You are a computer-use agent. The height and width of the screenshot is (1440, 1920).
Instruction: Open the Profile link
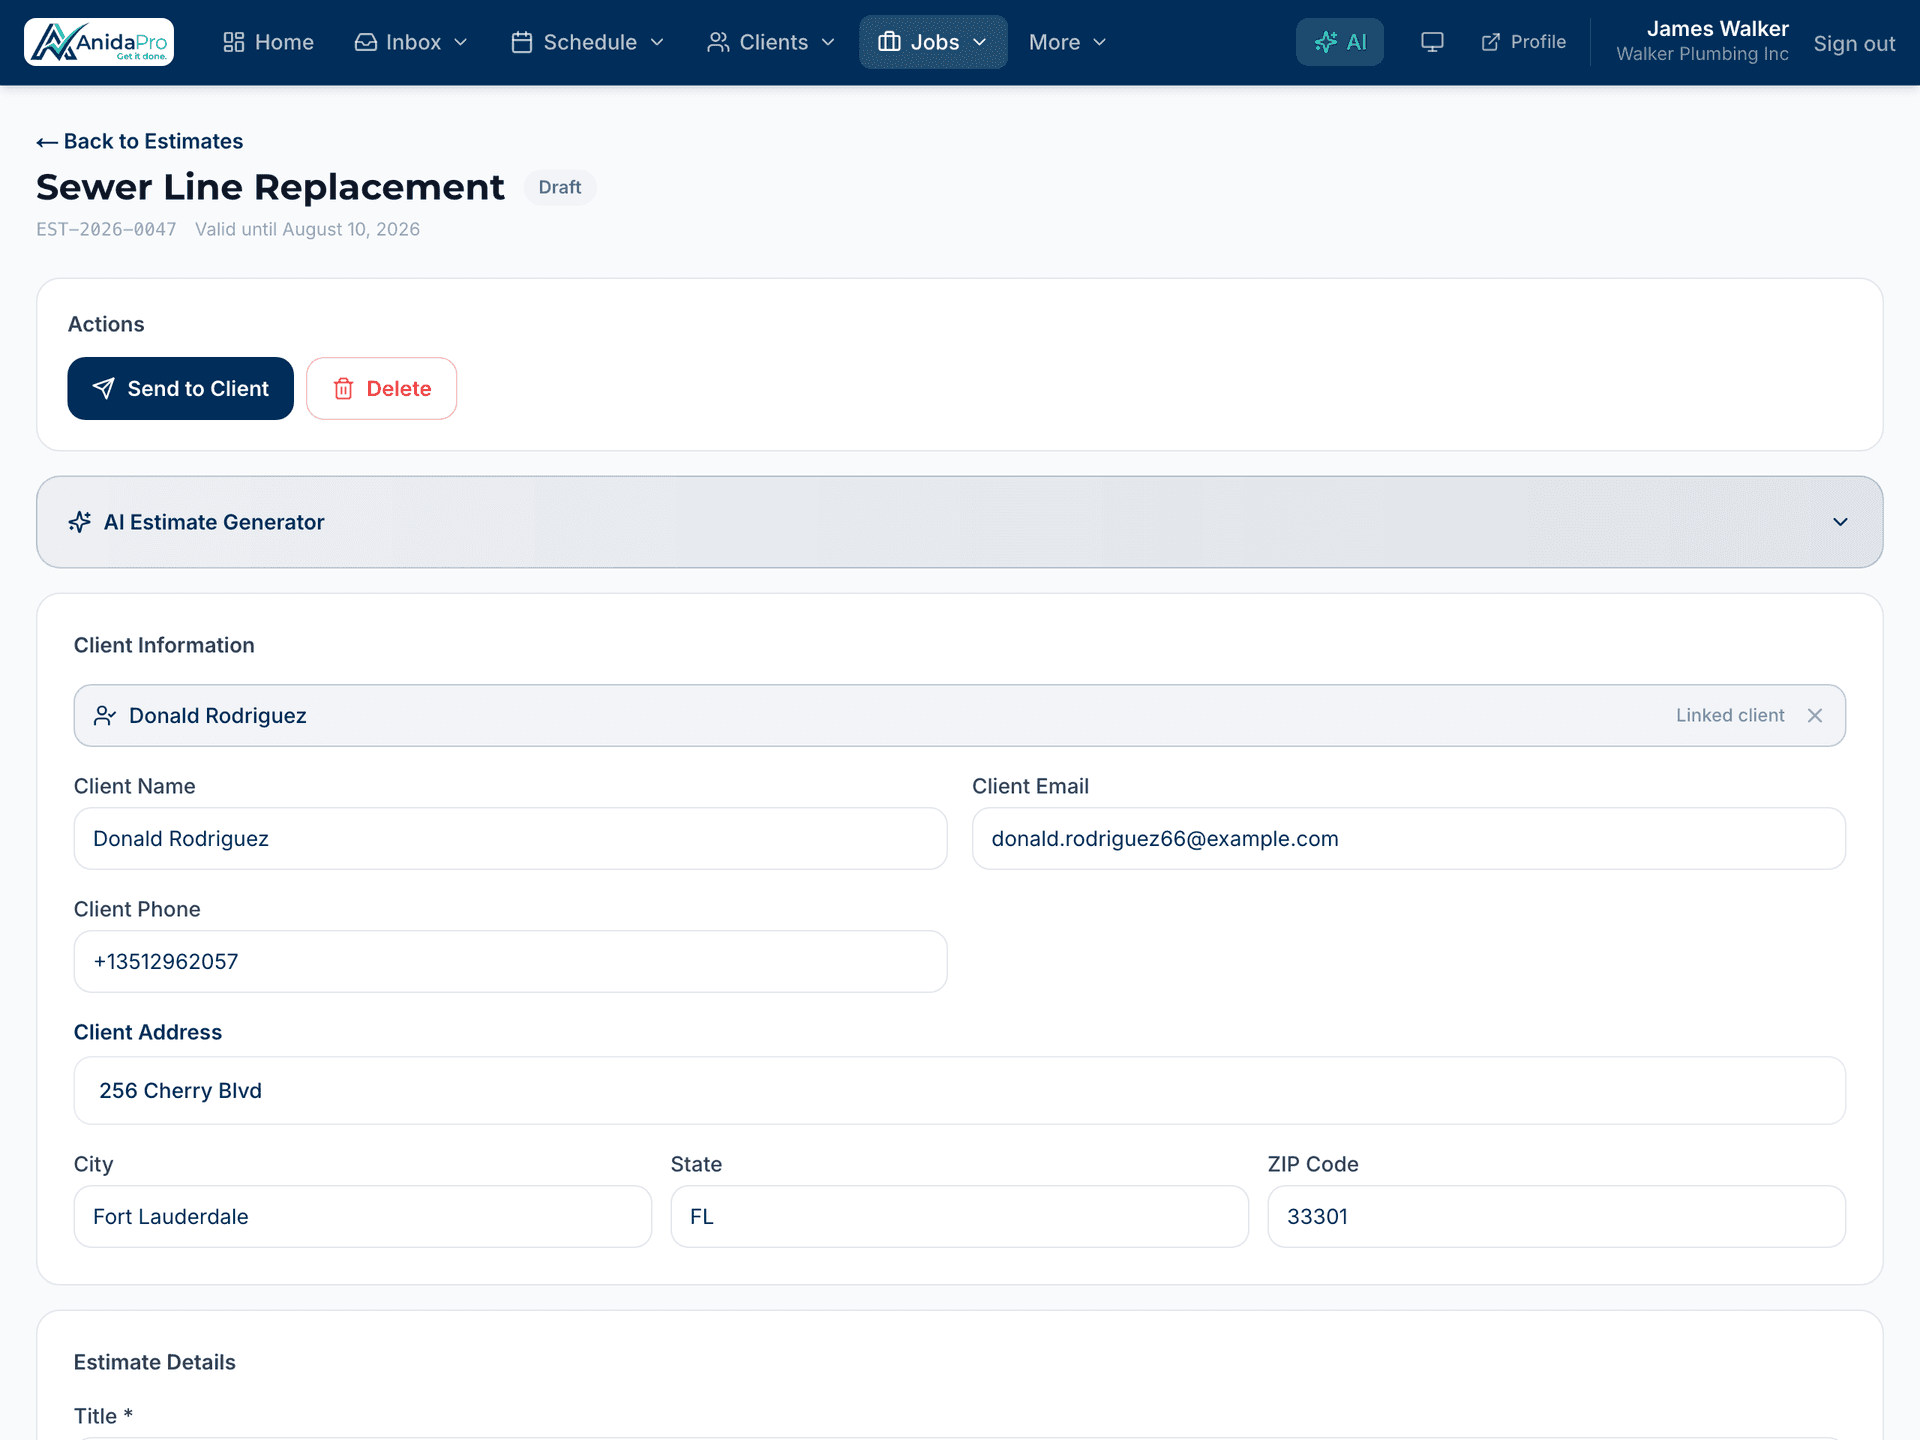(1523, 42)
